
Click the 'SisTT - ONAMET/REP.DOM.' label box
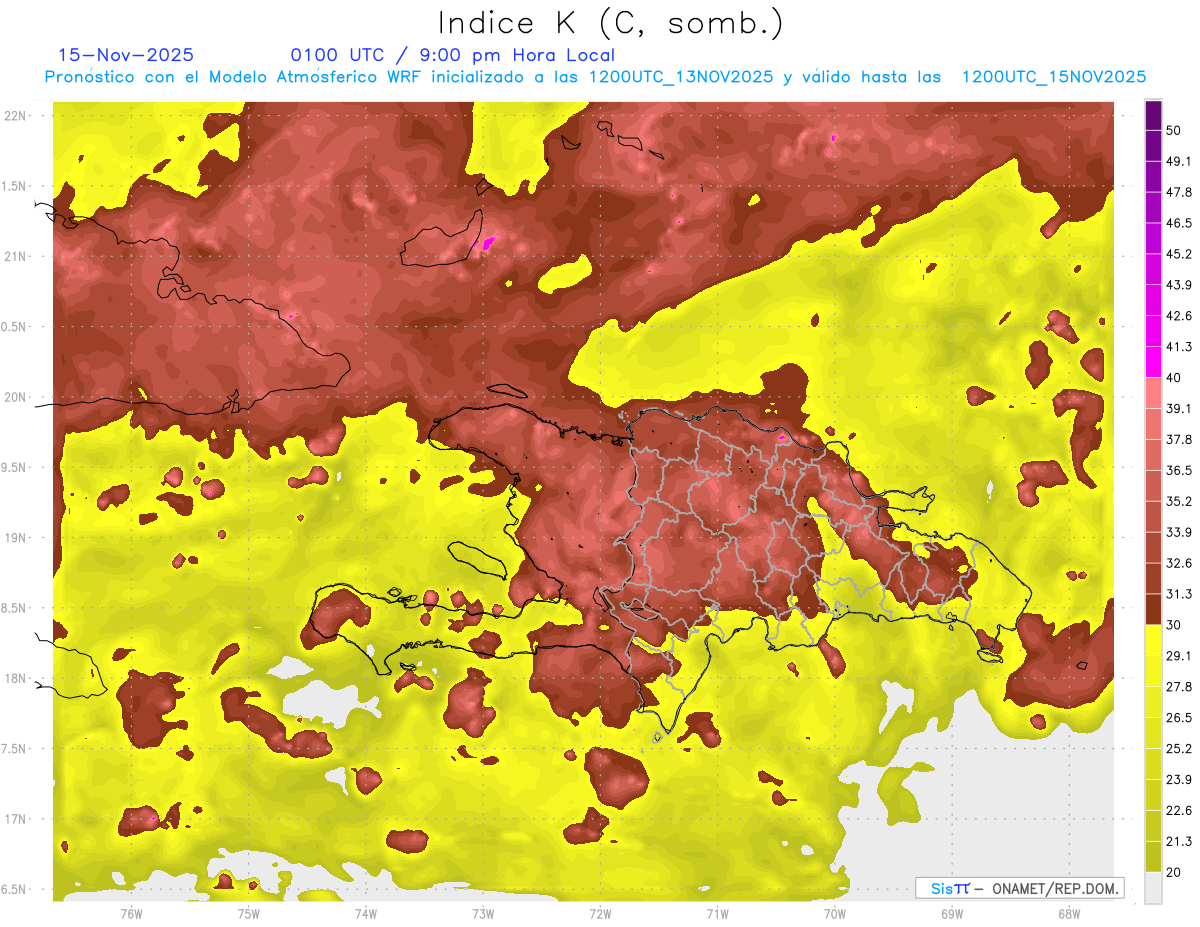[1019, 888]
